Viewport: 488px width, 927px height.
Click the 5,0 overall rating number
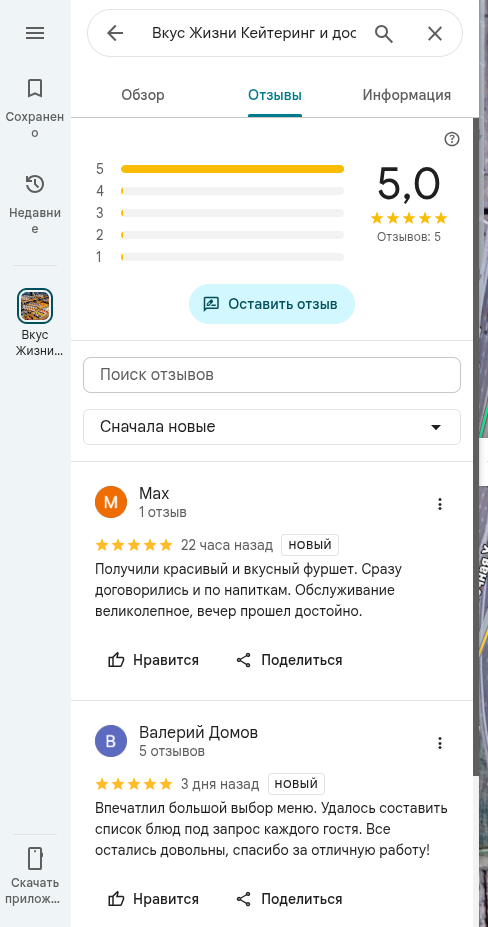pyautogui.click(x=409, y=184)
